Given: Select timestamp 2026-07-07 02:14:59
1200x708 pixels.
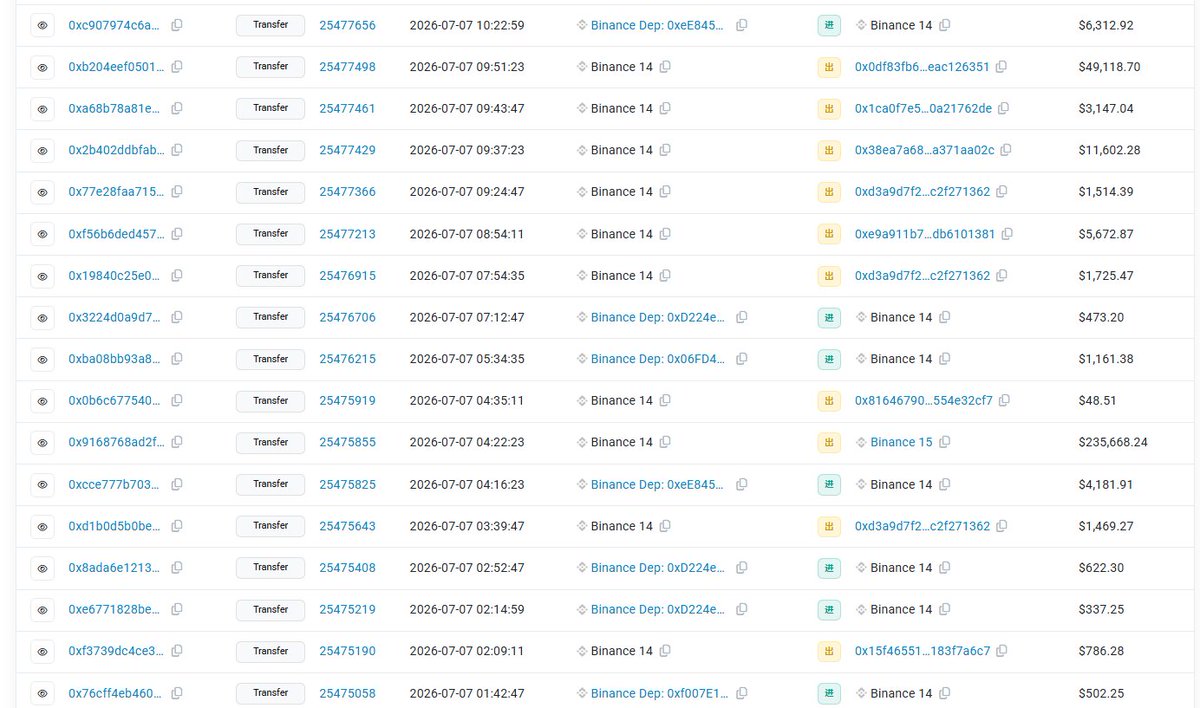Looking at the screenshot, I should (467, 609).
